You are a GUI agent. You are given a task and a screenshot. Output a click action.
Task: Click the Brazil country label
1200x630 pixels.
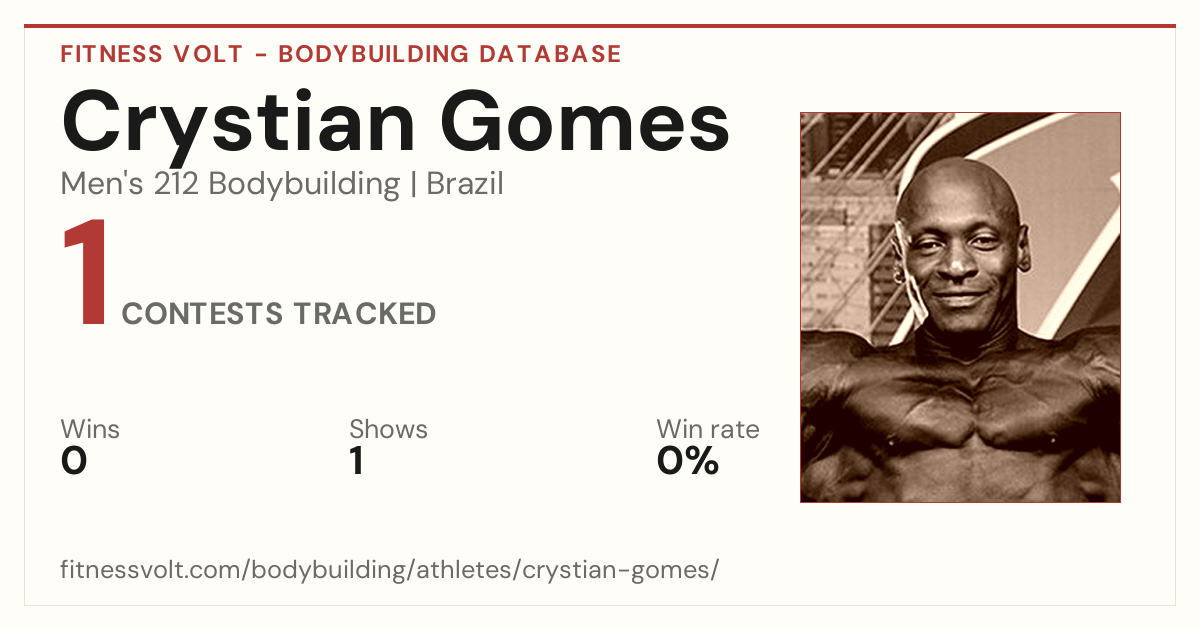465,184
